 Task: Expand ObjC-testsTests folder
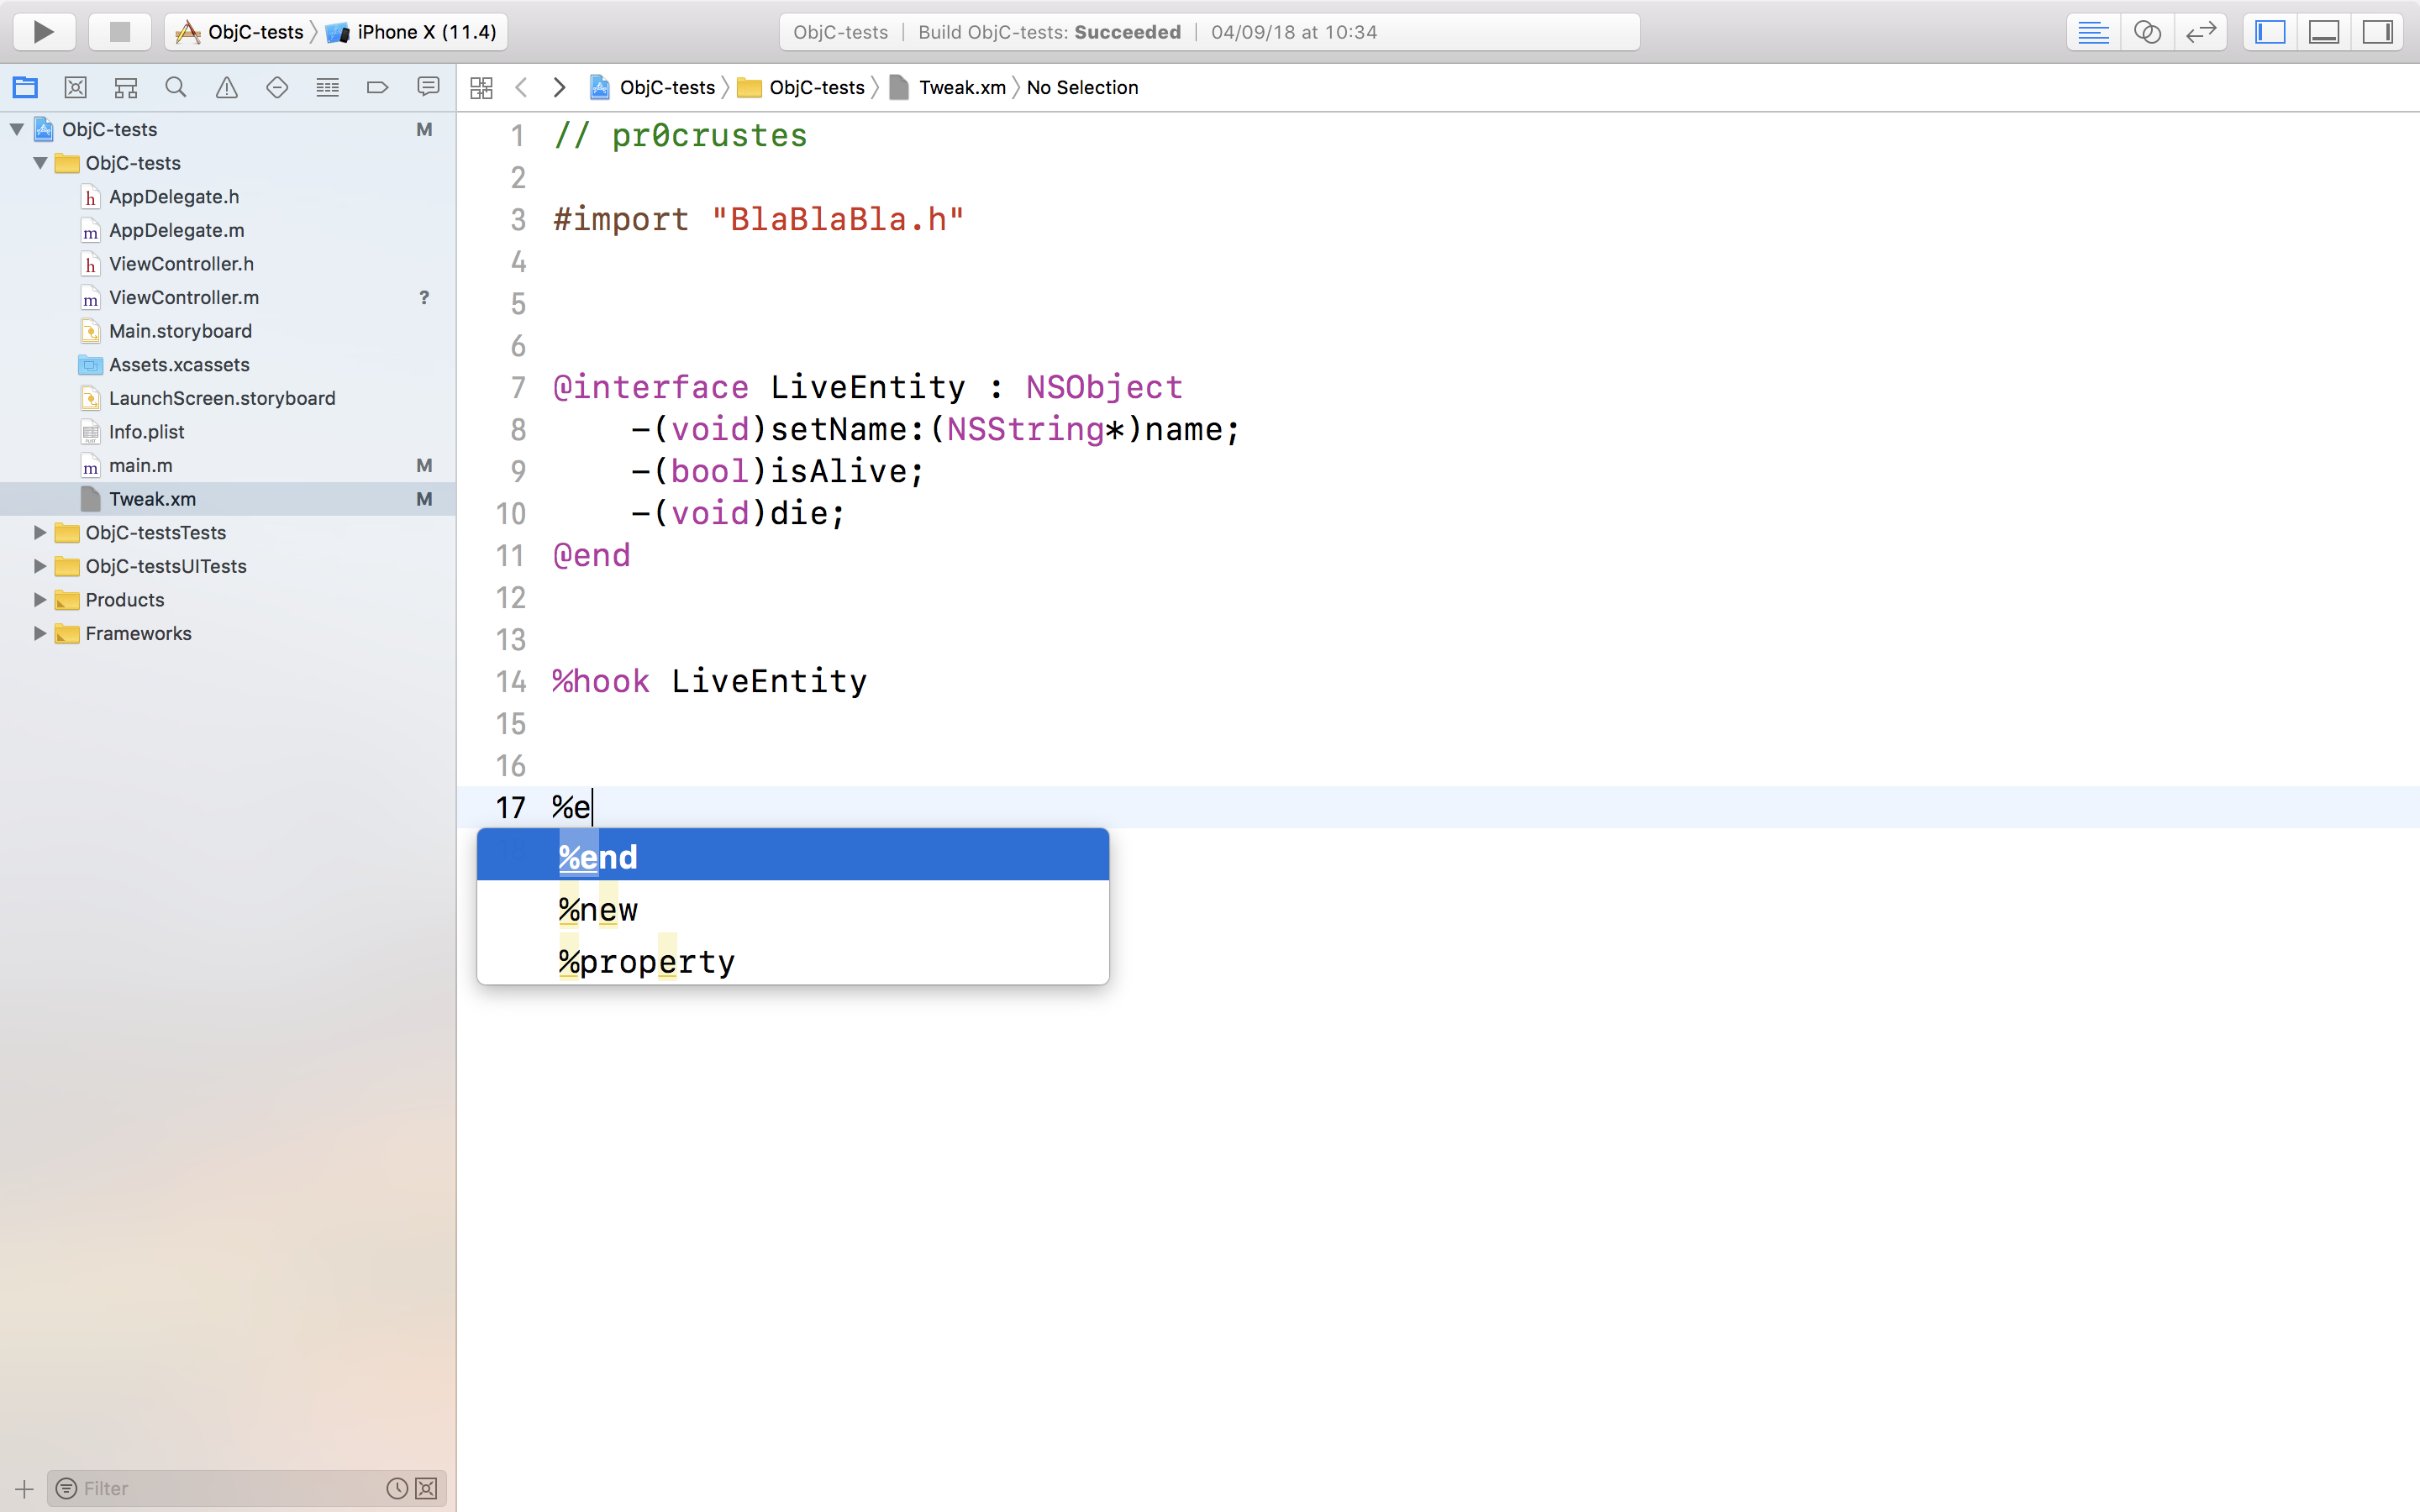coord(39,531)
